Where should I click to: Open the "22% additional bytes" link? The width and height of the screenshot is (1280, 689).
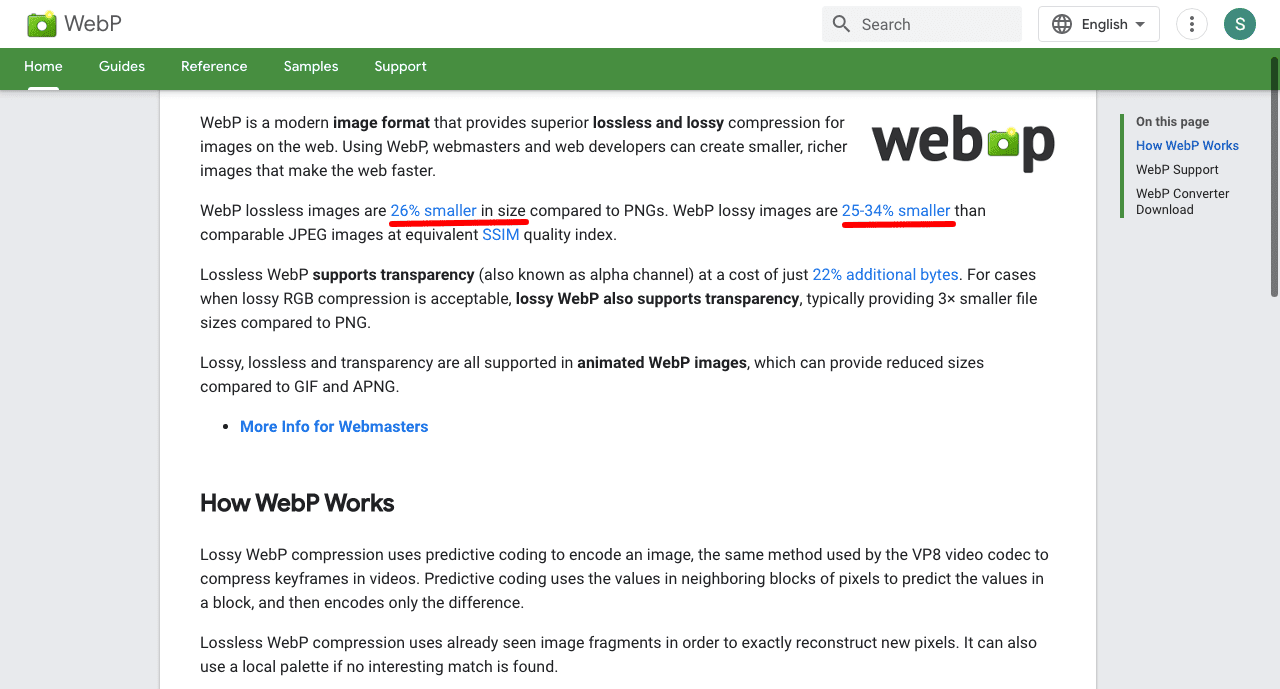885,275
